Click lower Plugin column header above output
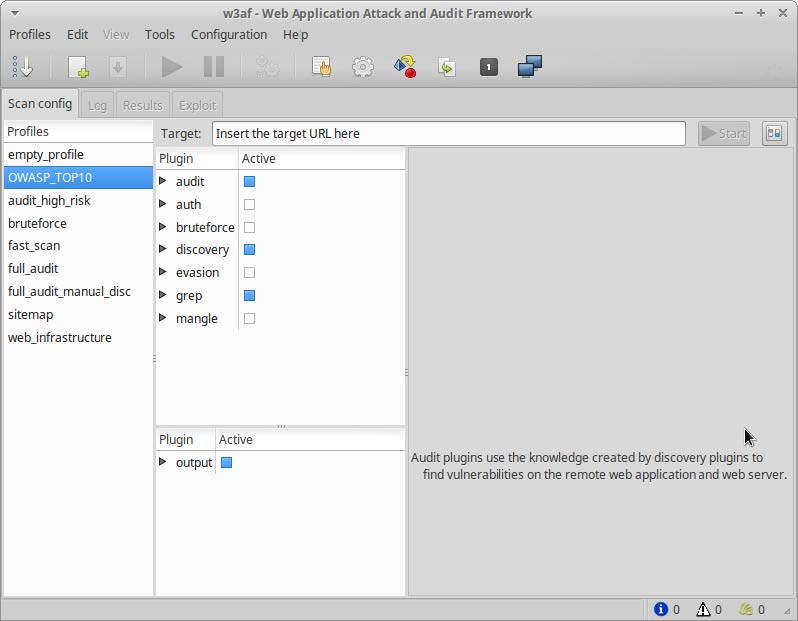The height and width of the screenshot is (621, 798). point(185,439)
